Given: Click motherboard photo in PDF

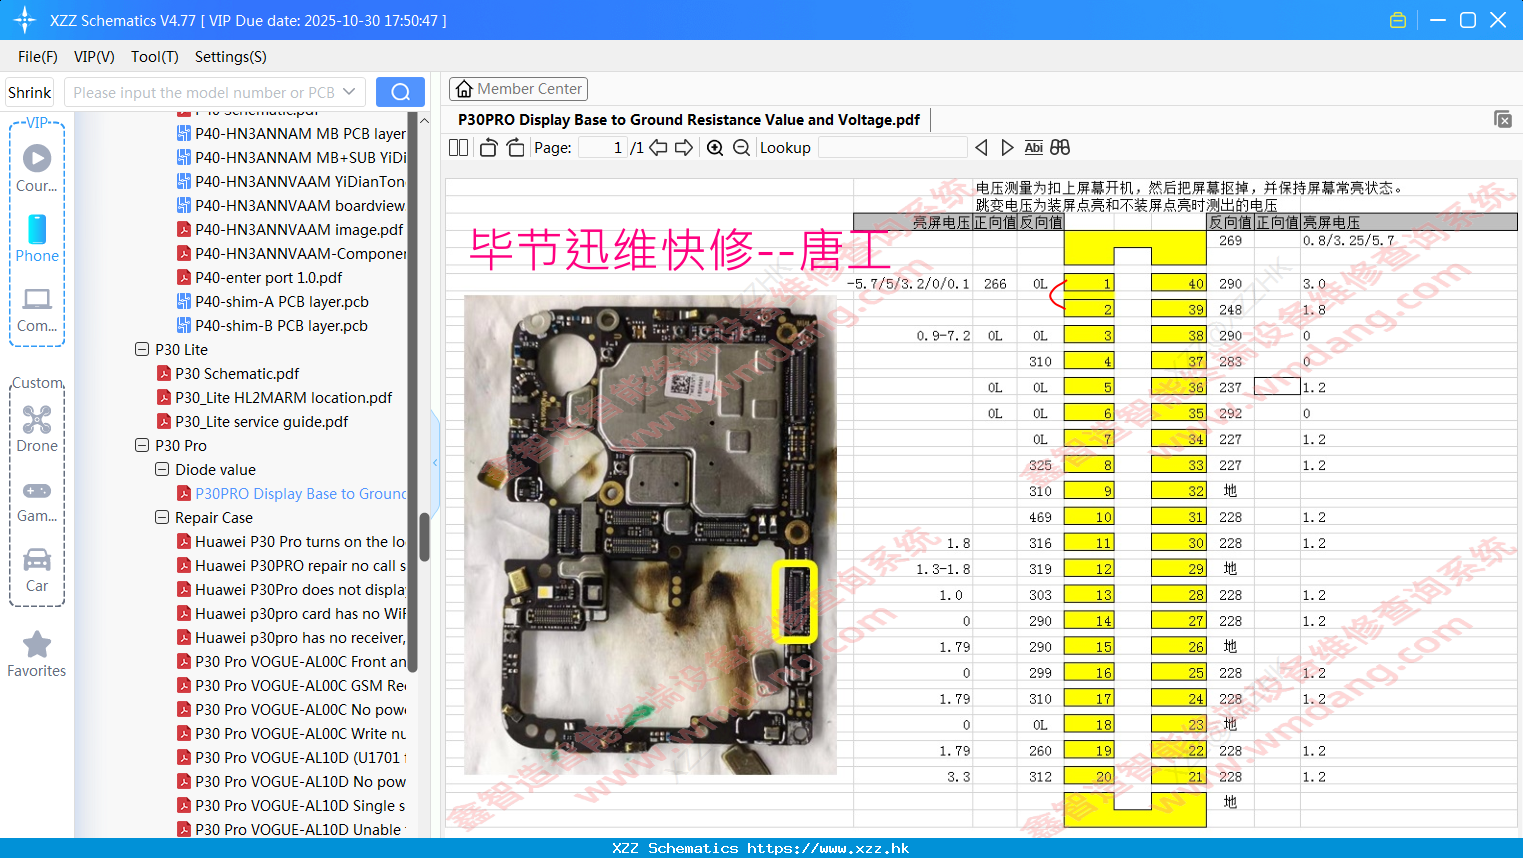Looking at the screenshot, I should point(650,534).
